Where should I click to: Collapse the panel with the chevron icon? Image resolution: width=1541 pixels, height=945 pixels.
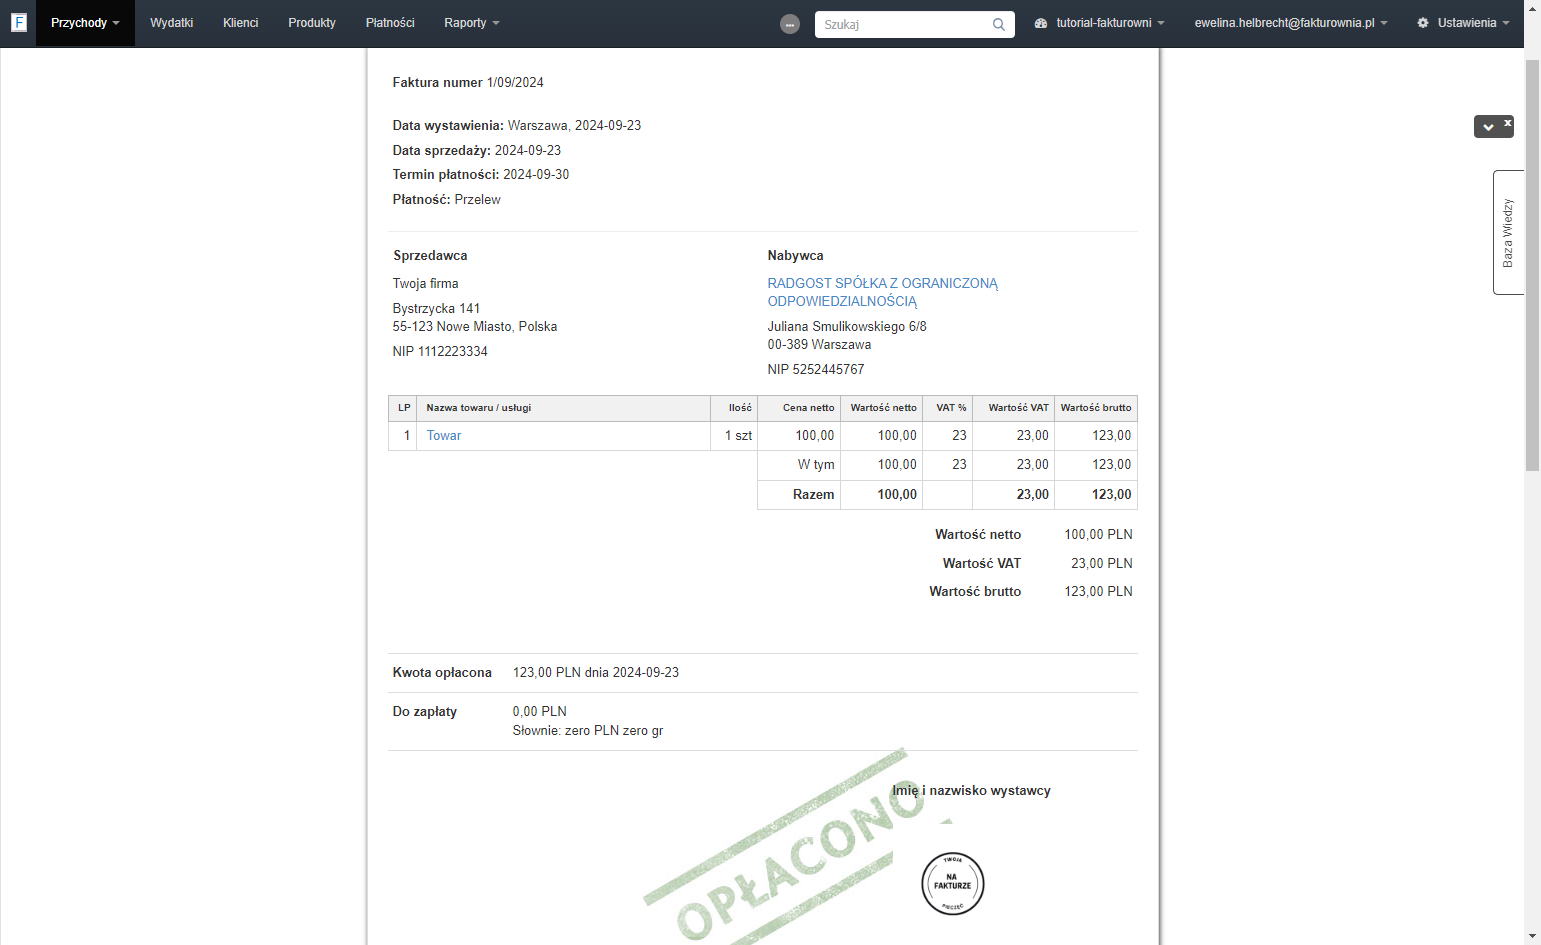pyautogui.click(x=1488, y=127)
